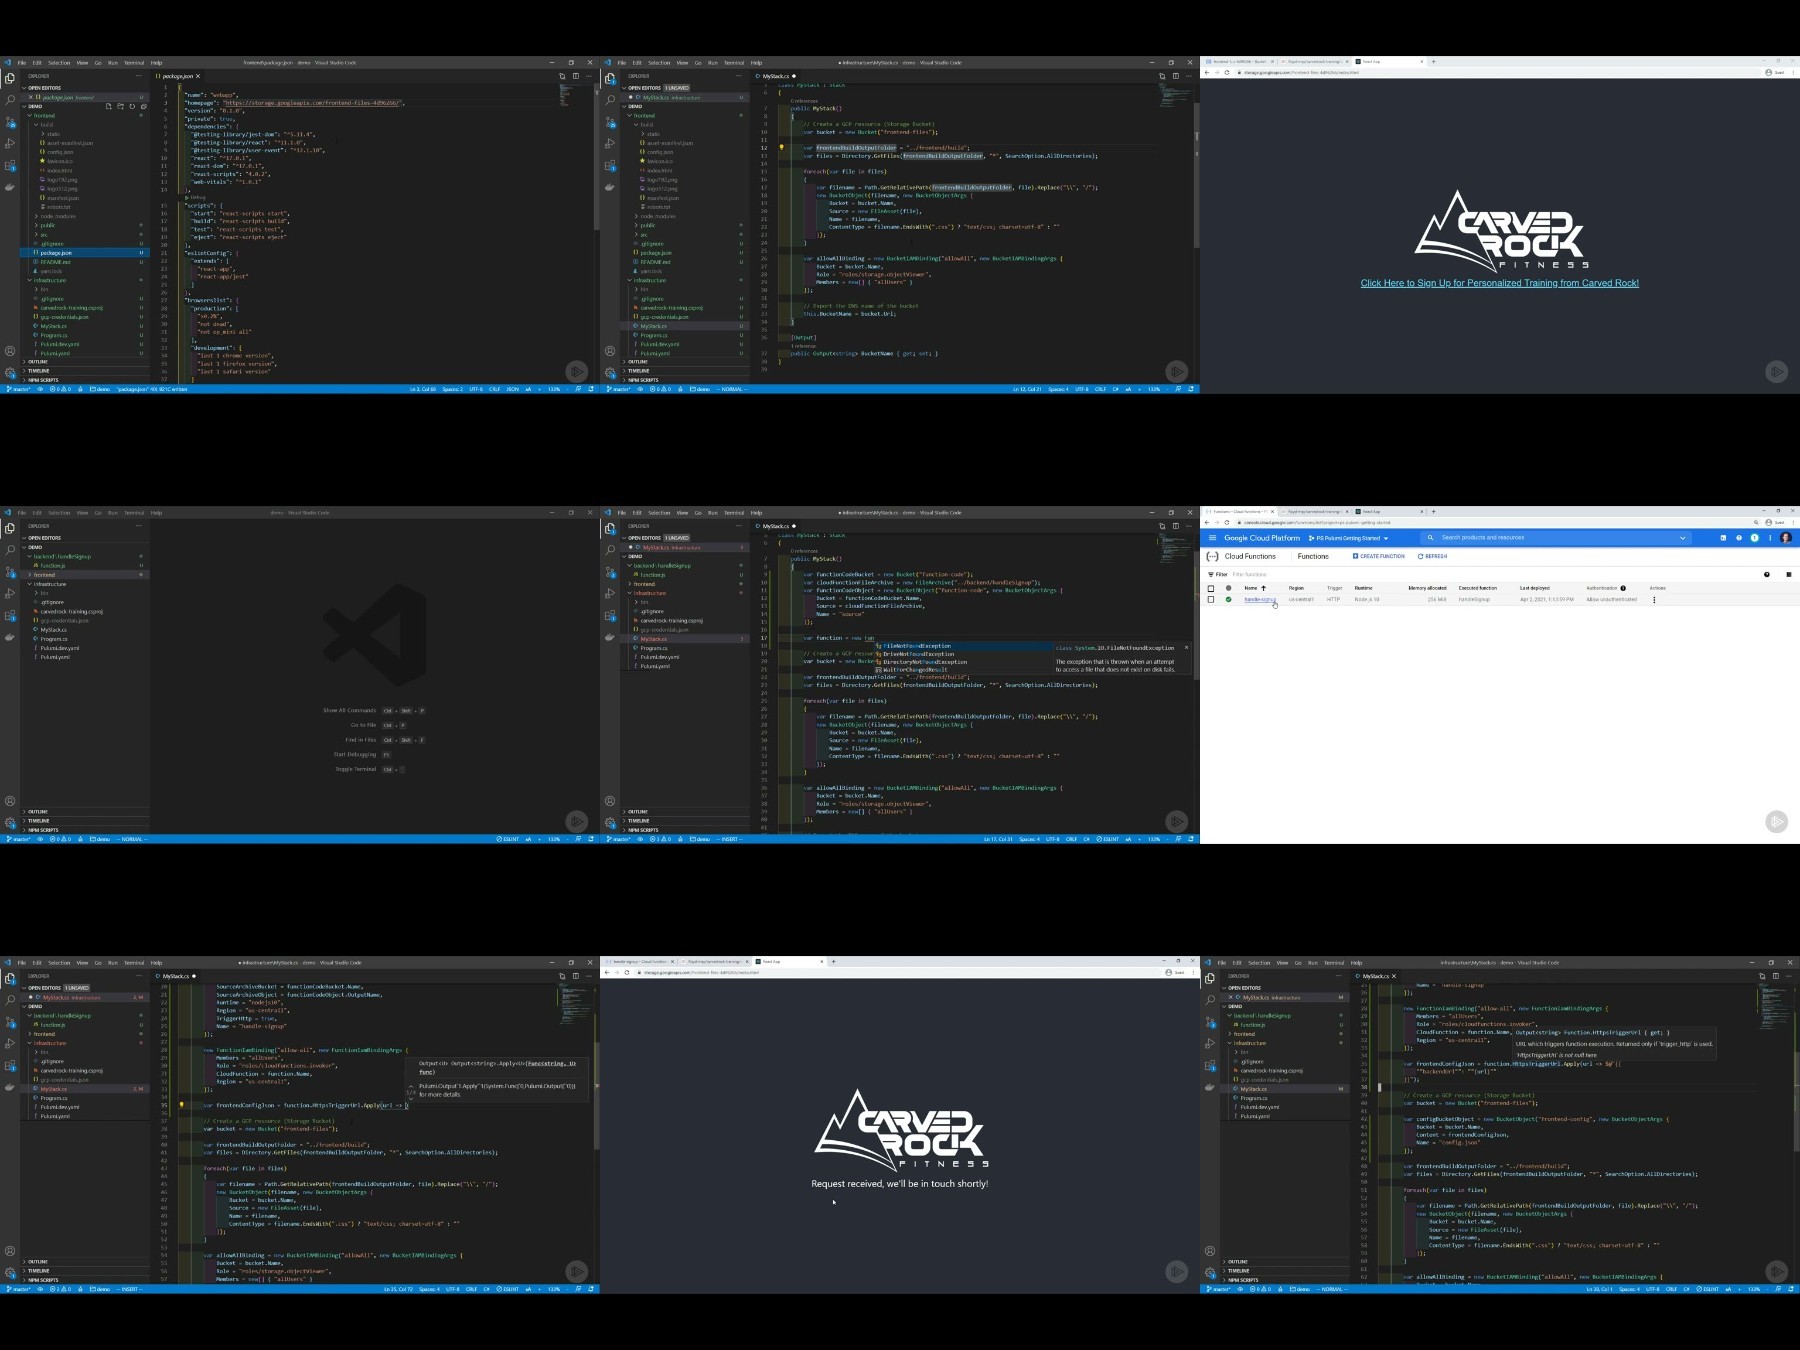Sort functions by the Name column header
Image resolution: width=1800 pixels, height=1350 pixels.
coord(1255,588)
